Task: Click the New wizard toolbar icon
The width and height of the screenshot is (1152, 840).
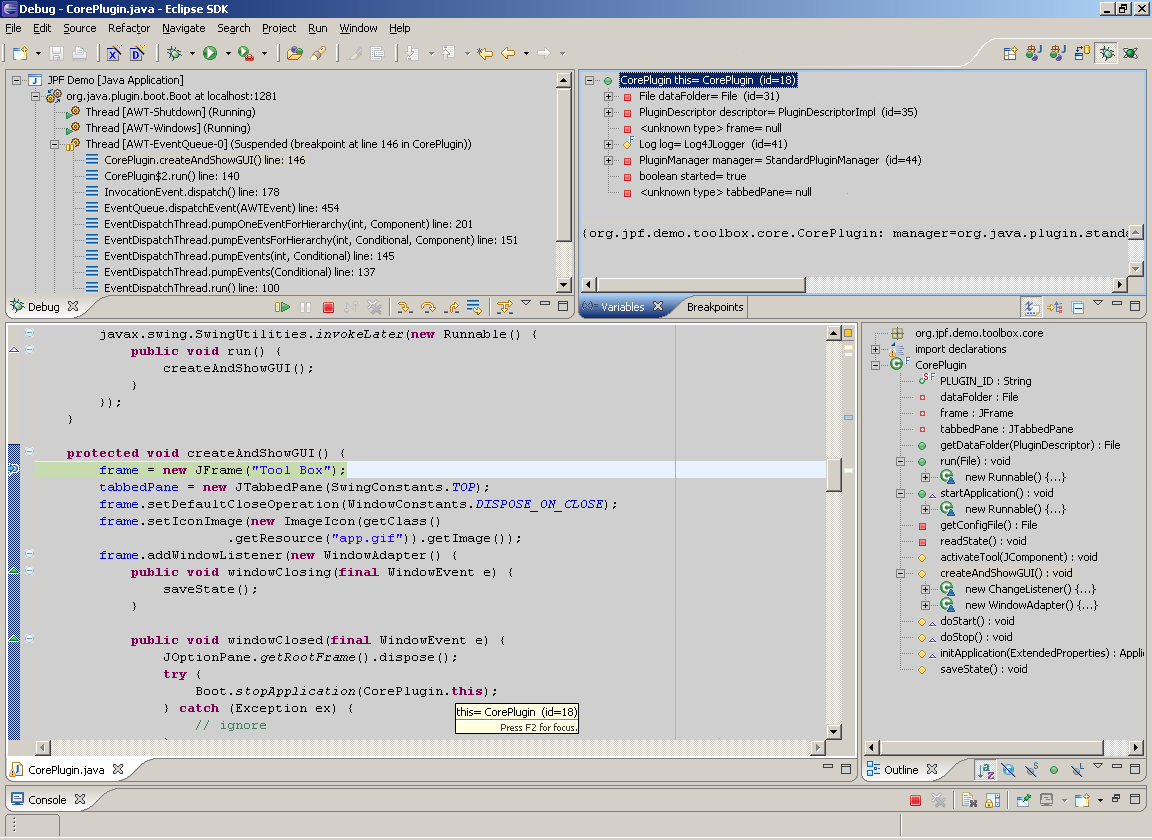Action: pyautogui.click(x=20, y=53)
